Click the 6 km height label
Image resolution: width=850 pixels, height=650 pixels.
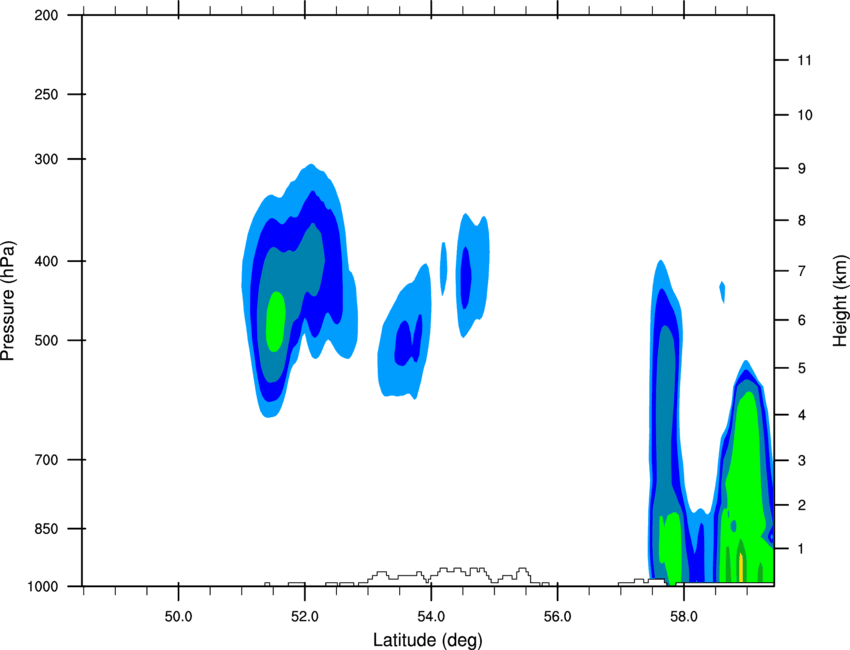pyautogui.click(x=802, y=320)
